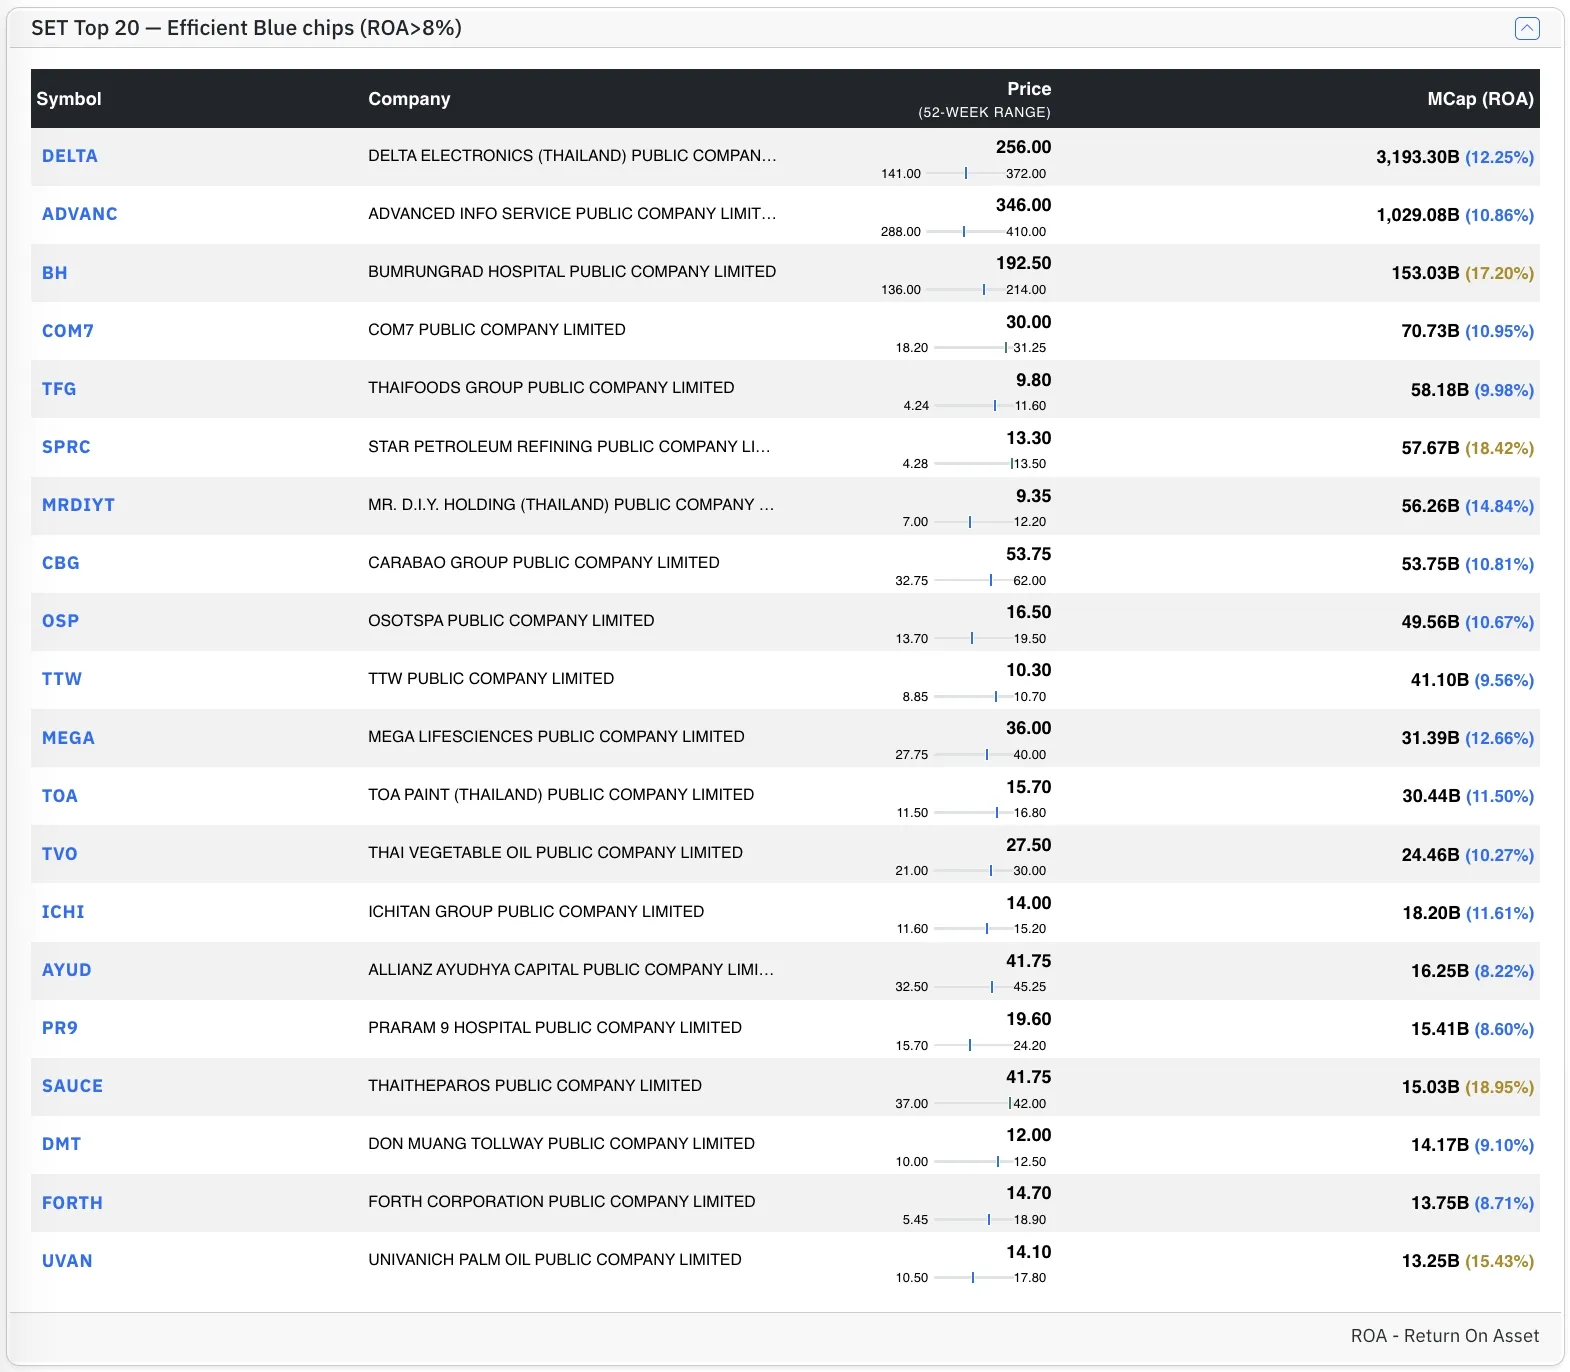
Task: Click ADVANC market cap 1,029.08B
Action: click(x=1418, y=215)
